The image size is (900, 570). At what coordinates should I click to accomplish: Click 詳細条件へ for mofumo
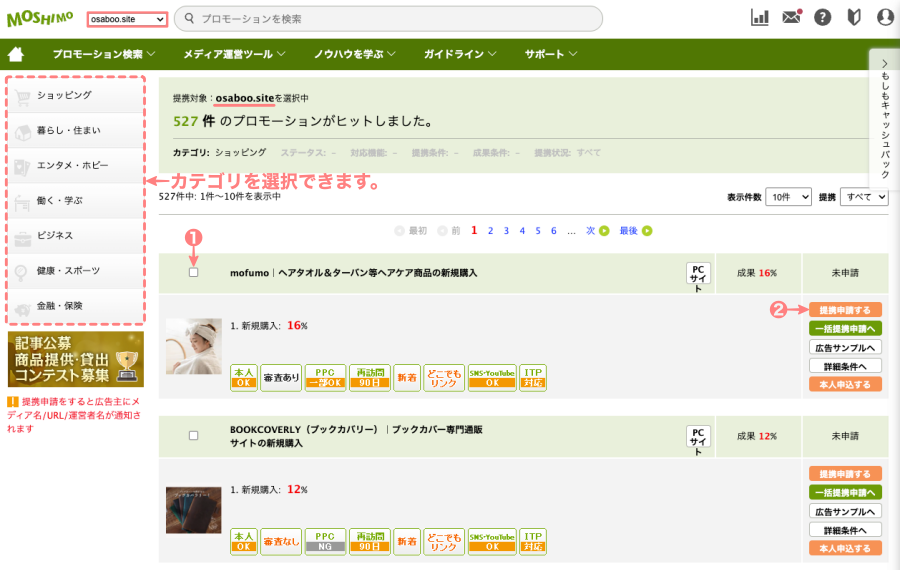[x=845, y=366]
